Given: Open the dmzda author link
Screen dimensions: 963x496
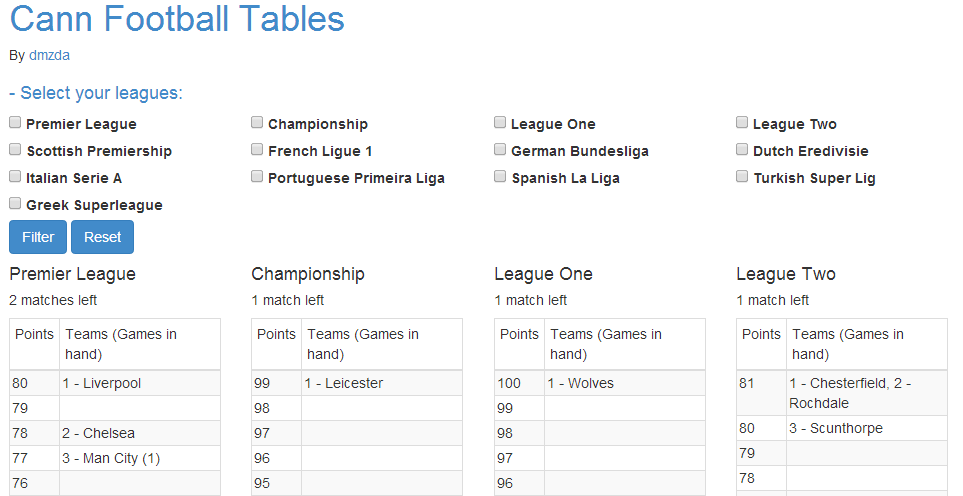Looking at the screenshot, I should 49,55.
